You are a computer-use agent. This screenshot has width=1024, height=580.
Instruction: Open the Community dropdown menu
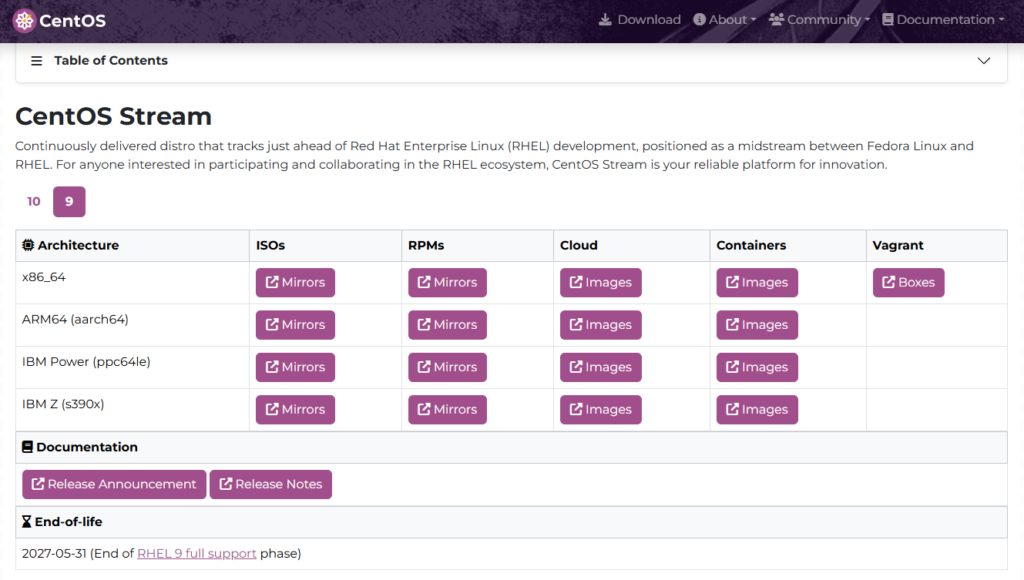click(x=819, y=20)
